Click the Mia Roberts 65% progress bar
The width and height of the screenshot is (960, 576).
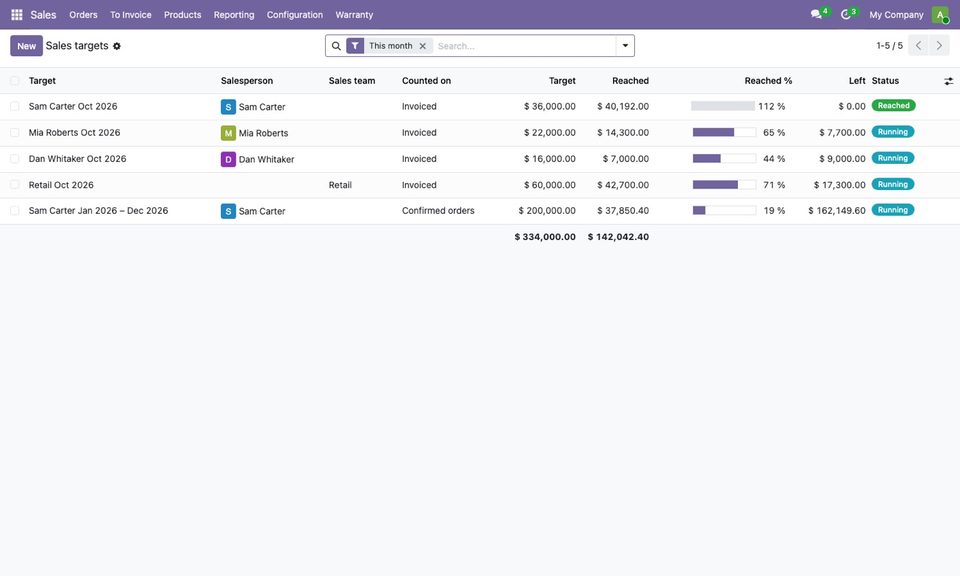724,132
